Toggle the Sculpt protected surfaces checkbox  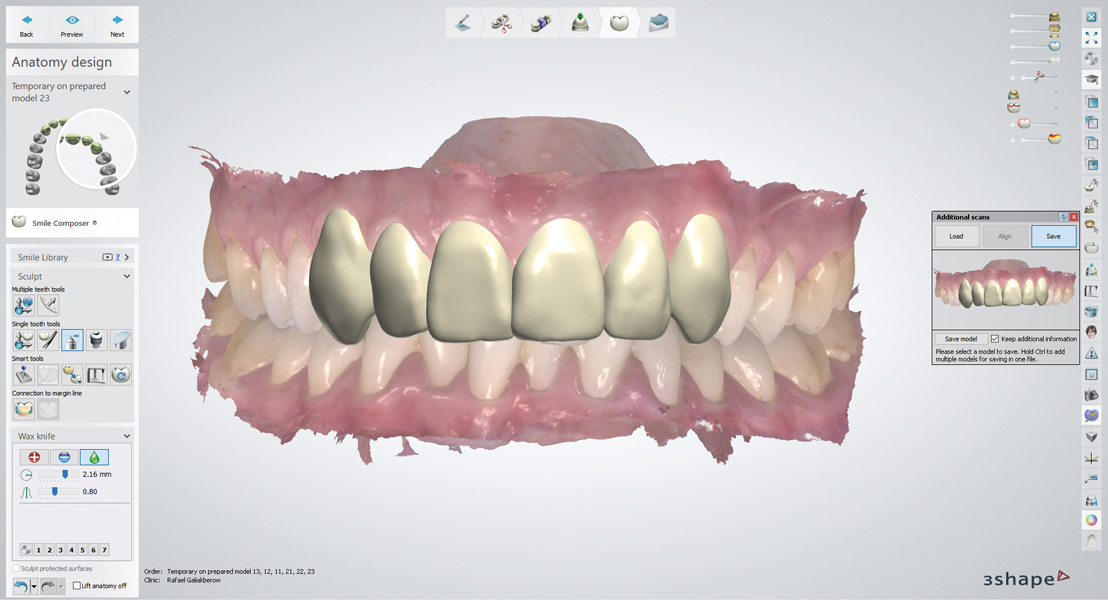16,568
